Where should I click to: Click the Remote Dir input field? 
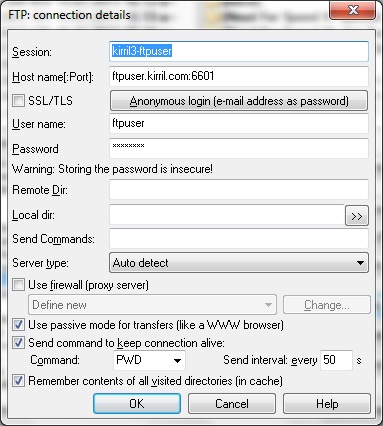tap(239, 190)
